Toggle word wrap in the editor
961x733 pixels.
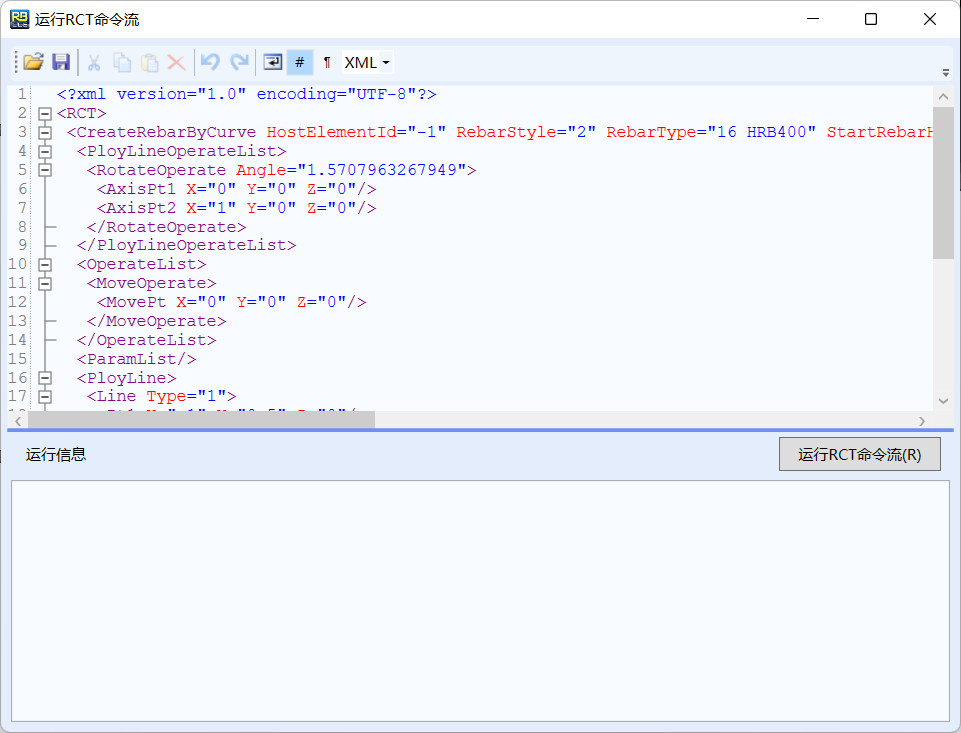(272, 62)
